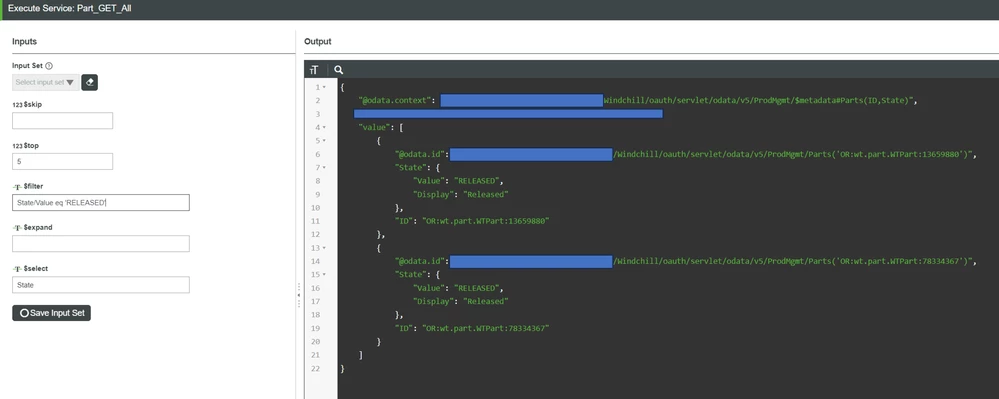Click the $top label
The height and width of the screenshot is (399, 999).
[31, 145]
